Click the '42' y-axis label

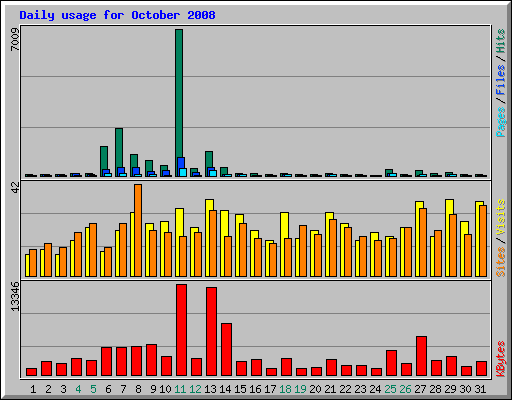click(15, 187)
